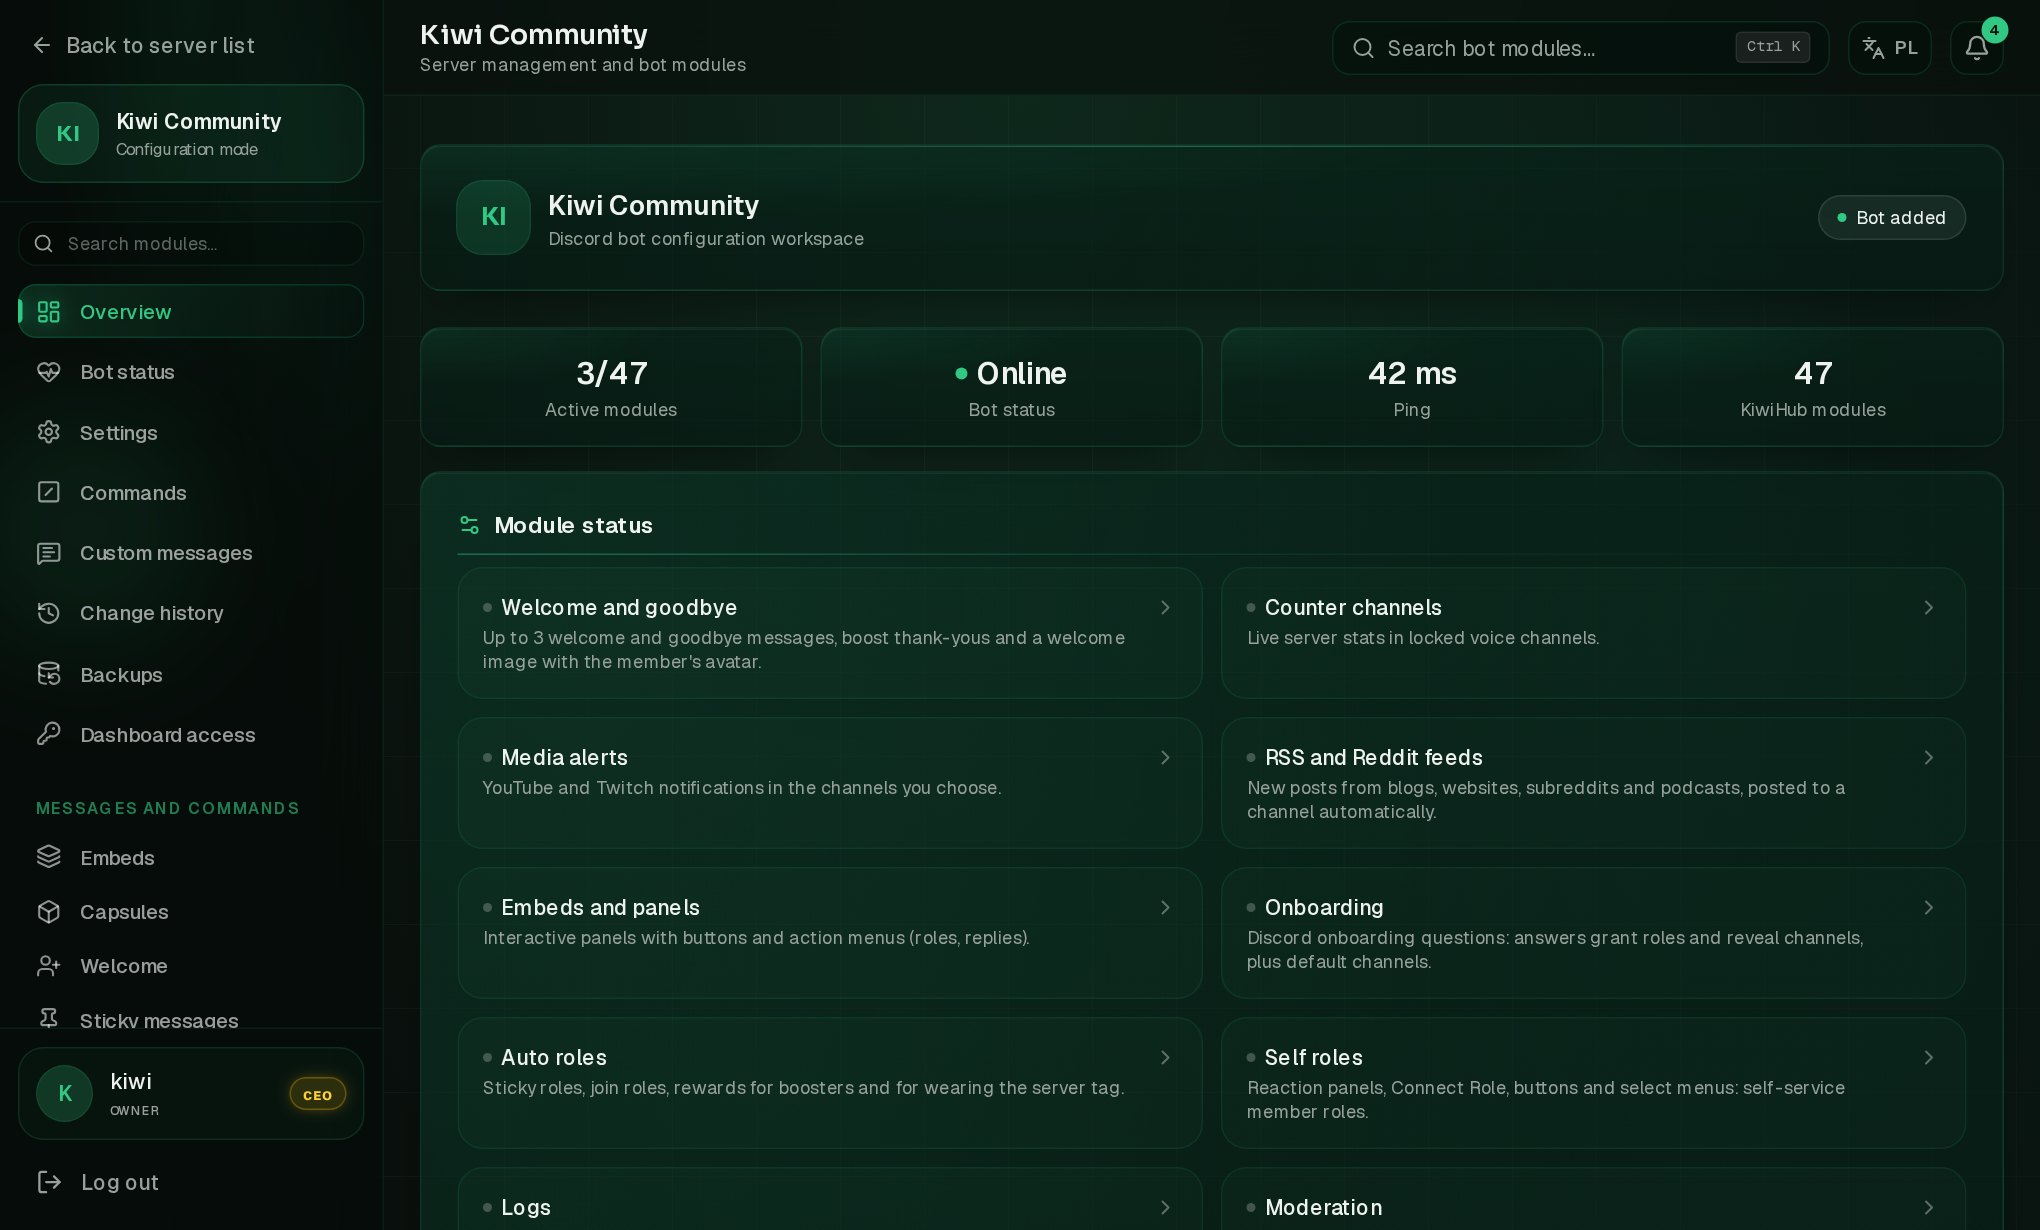This screenshot has width=2040, height=1230.
Task: Click the Commands slash icon
Action: point(48,492)
